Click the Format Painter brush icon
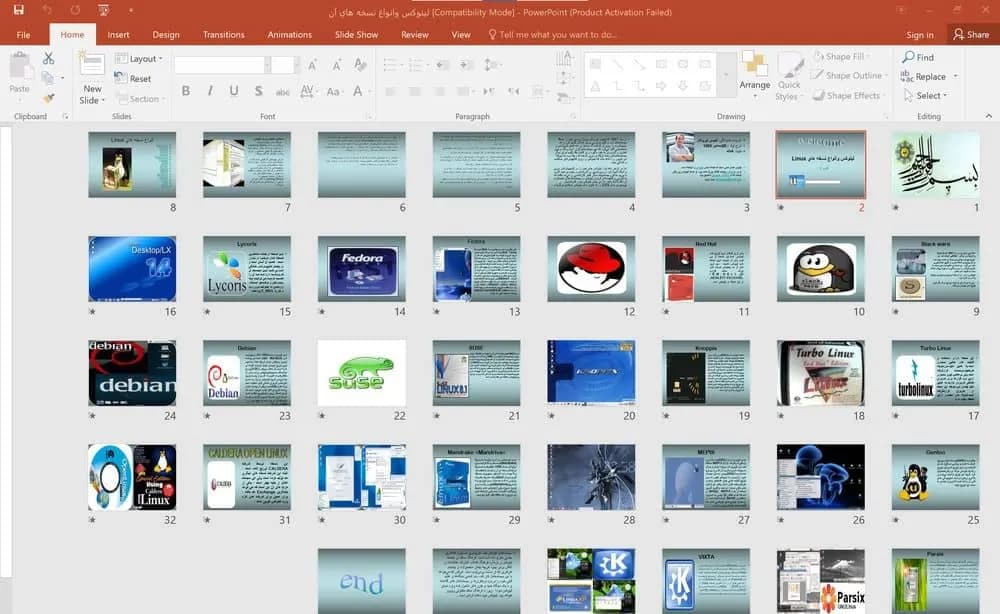Image resolution: width=1000 pixels, height=614 pixels. [48, 98]
